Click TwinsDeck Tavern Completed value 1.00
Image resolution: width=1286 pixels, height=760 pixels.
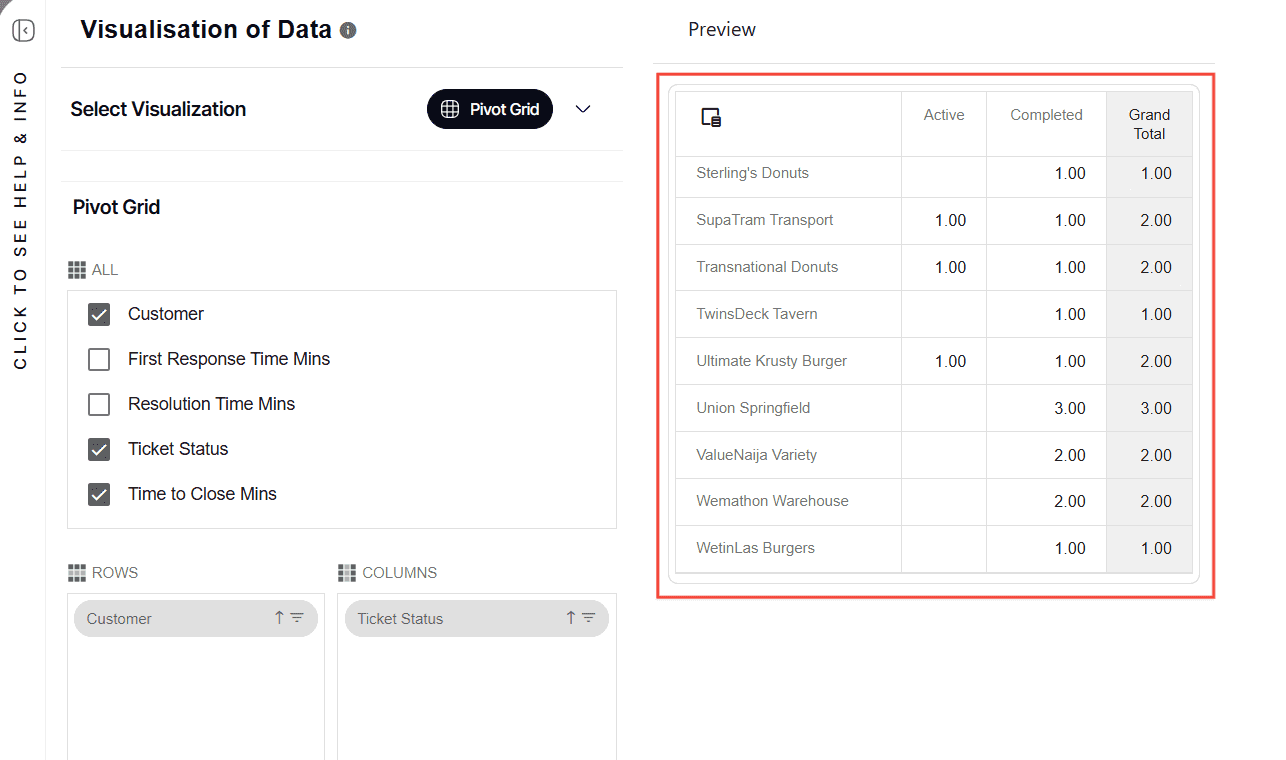tap(1070, 314)
